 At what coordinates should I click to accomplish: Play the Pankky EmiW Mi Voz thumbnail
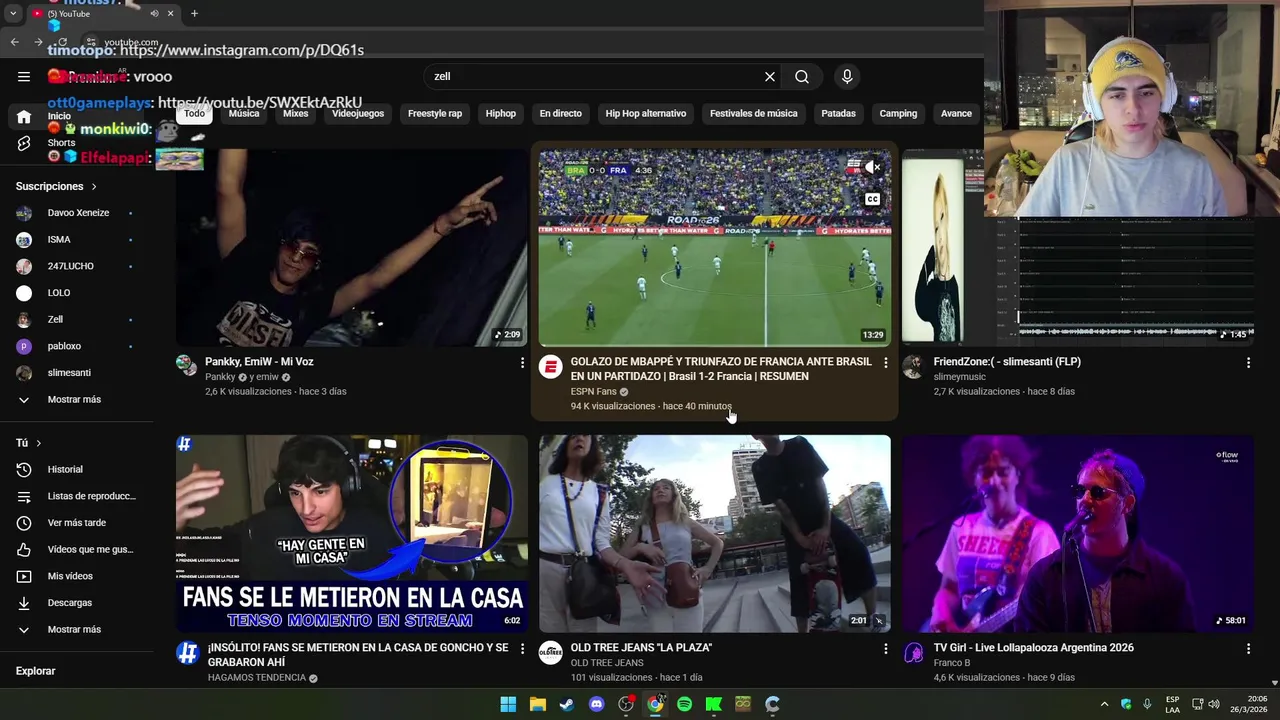click(351, 247)
